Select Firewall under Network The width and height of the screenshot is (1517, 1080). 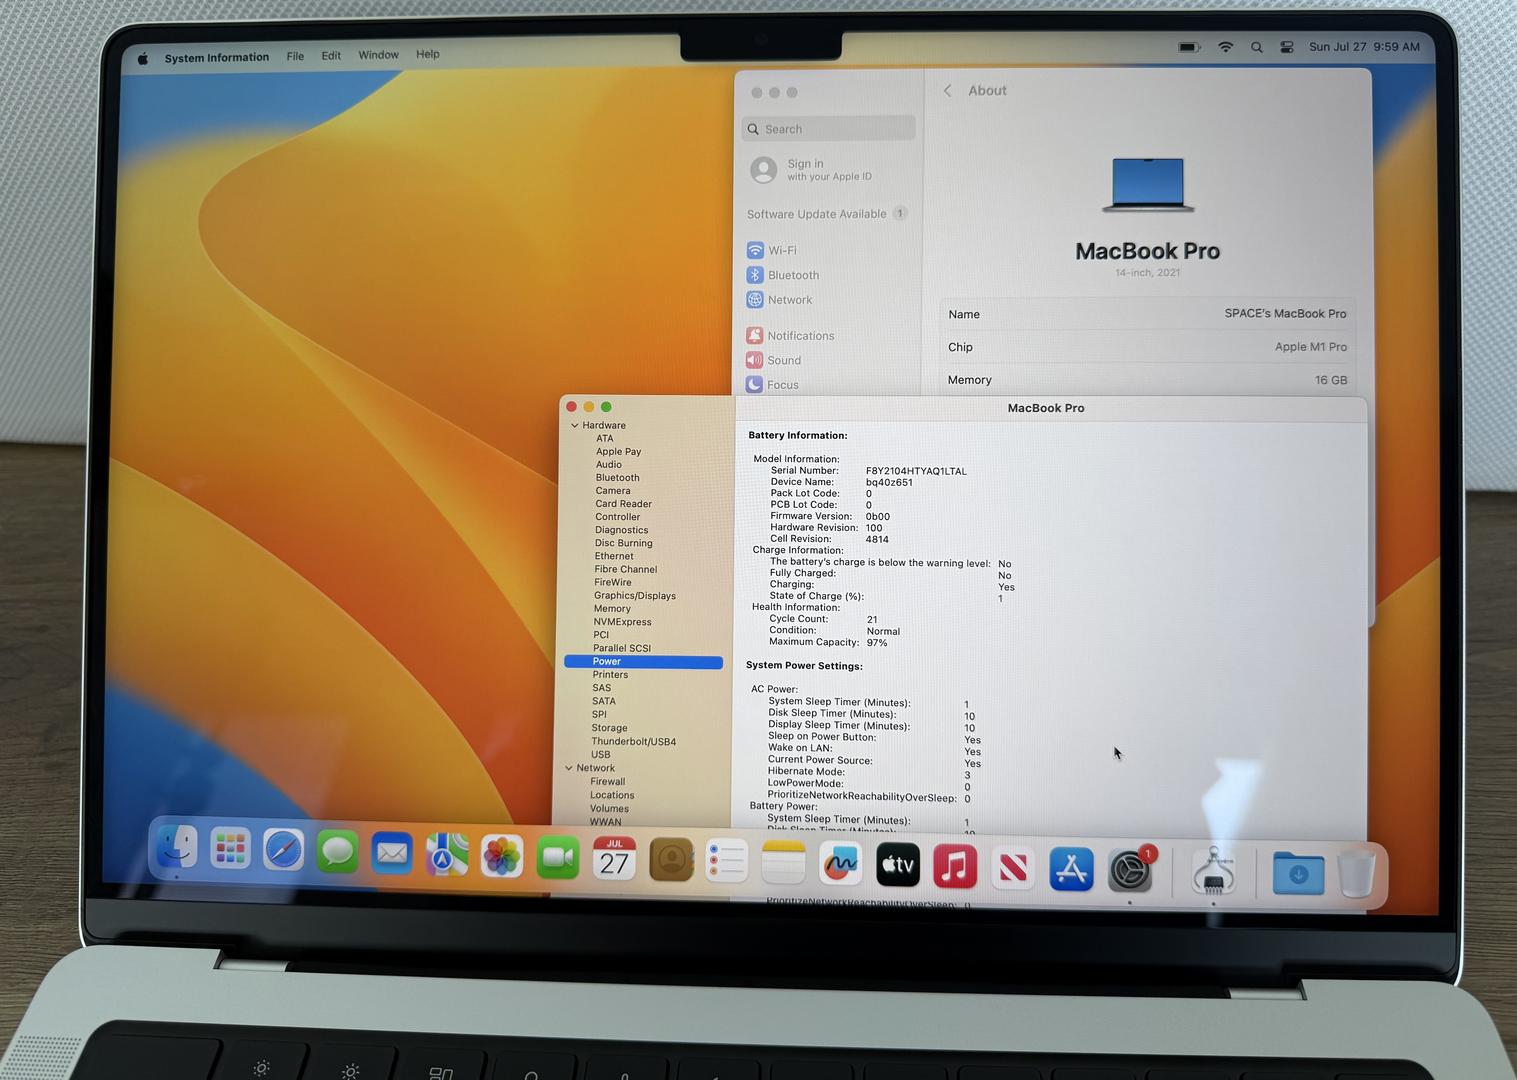point(607,782)
